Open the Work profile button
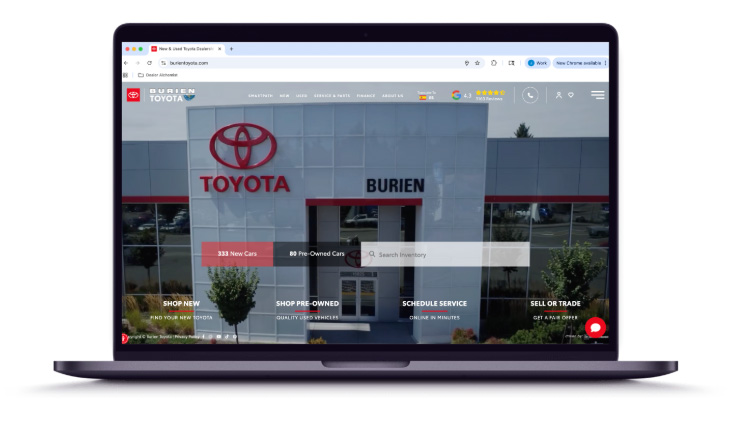This screenshot has width=732, height=422. (537, 63)
